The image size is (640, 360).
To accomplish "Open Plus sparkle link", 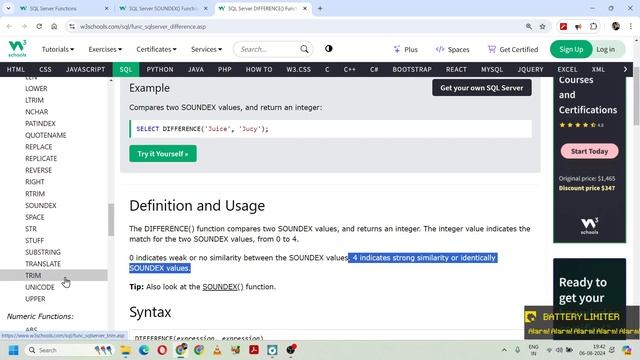I will click(406, 49).
